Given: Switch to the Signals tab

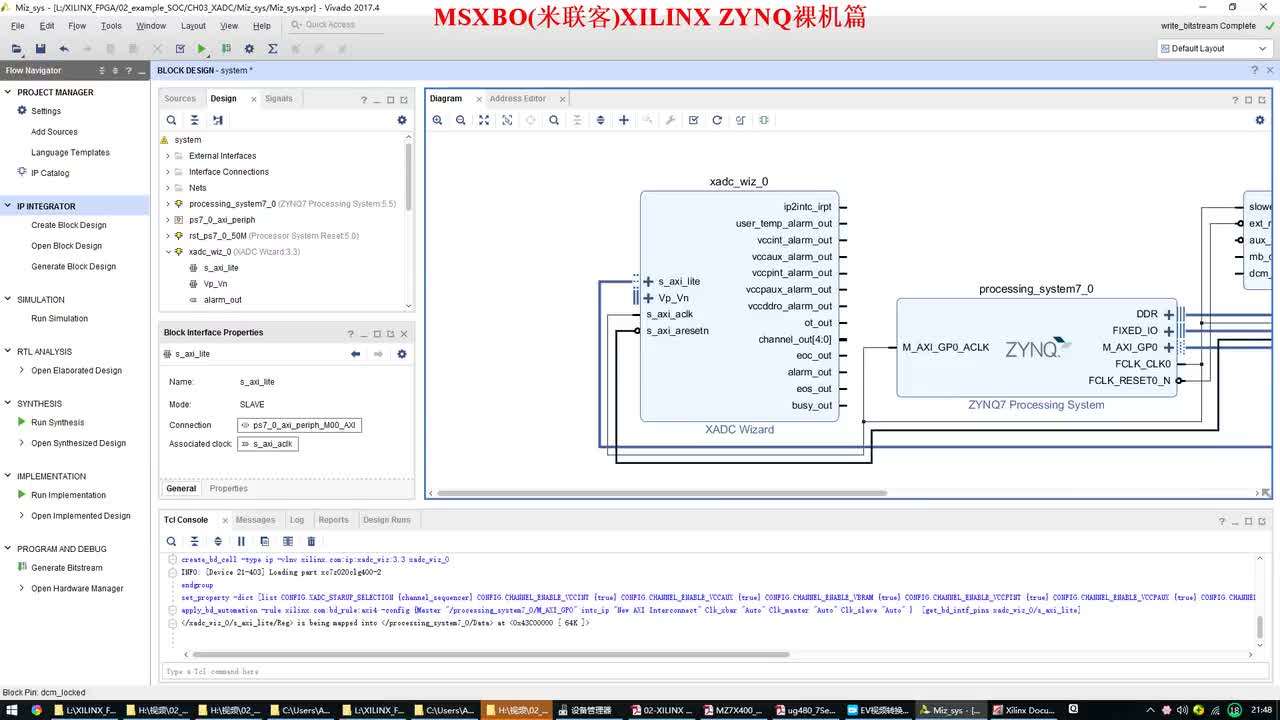Looking at the screenshot, I should pyautogui.click(x=278, y=98).
